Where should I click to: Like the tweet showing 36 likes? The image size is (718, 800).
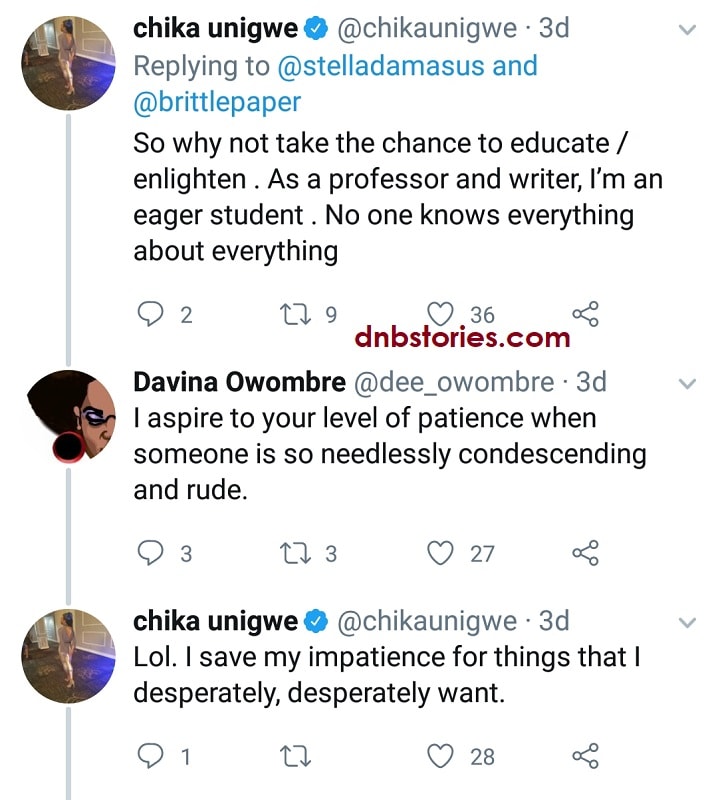point(440,314)
